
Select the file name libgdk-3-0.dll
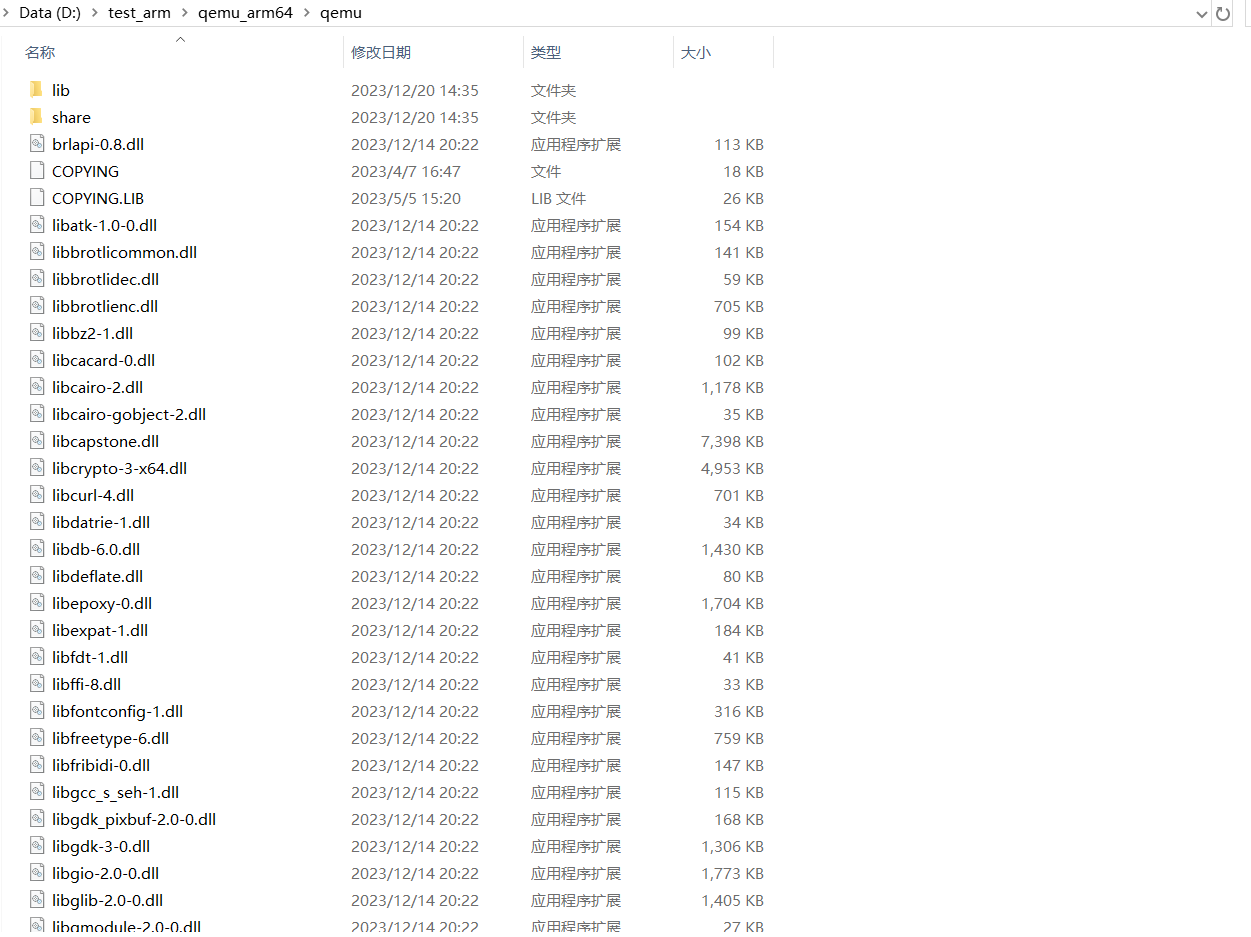click(x=101, y=846)
